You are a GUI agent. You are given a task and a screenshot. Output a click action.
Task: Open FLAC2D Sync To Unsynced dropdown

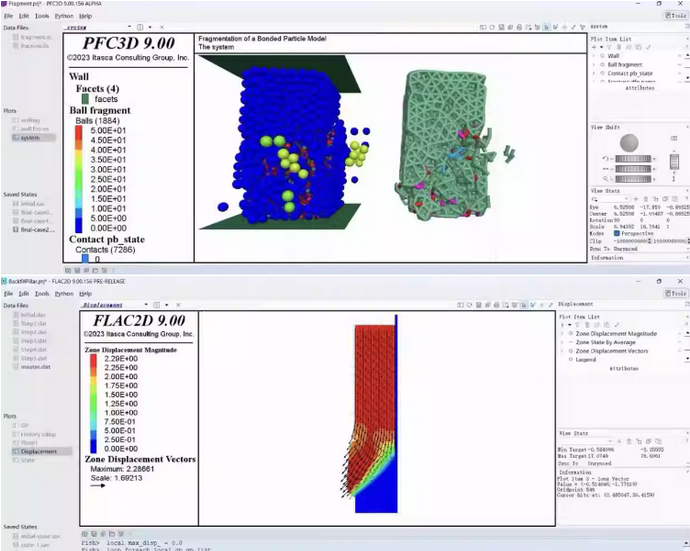click(x=638, y=463)
